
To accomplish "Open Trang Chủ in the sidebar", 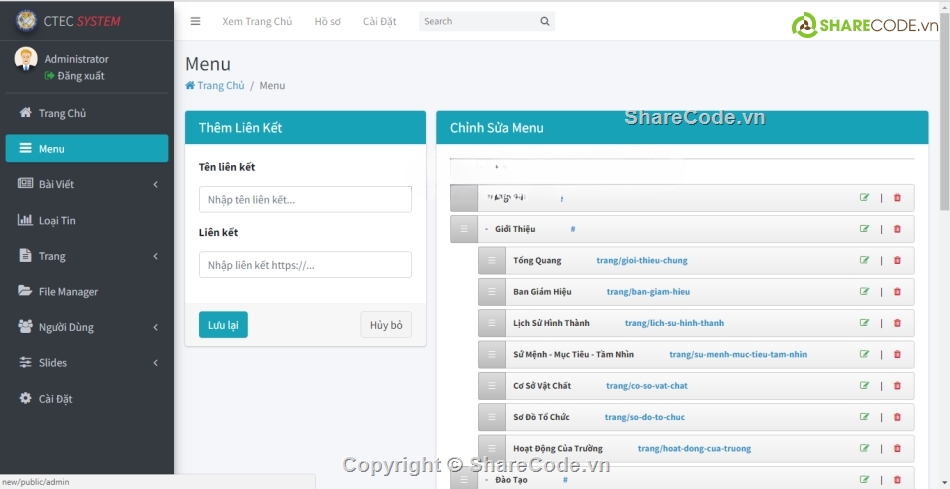I will tap(87, 113).
